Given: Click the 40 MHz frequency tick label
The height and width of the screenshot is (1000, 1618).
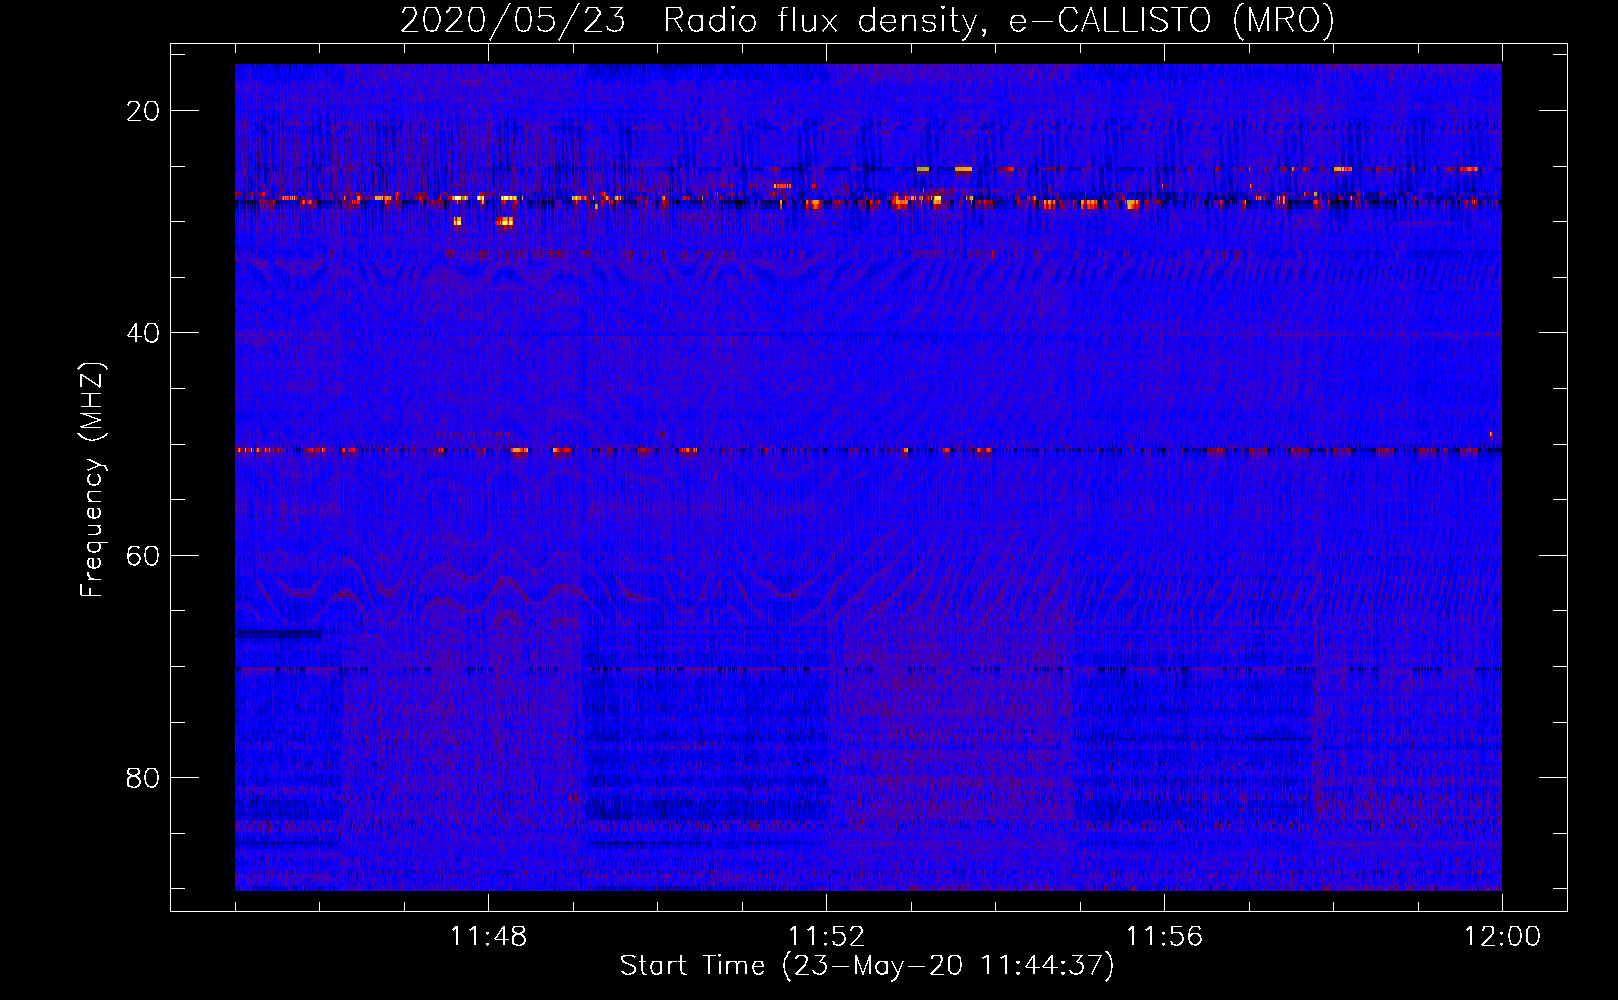Looking at the screenshot, I should (x=143, y=333).
